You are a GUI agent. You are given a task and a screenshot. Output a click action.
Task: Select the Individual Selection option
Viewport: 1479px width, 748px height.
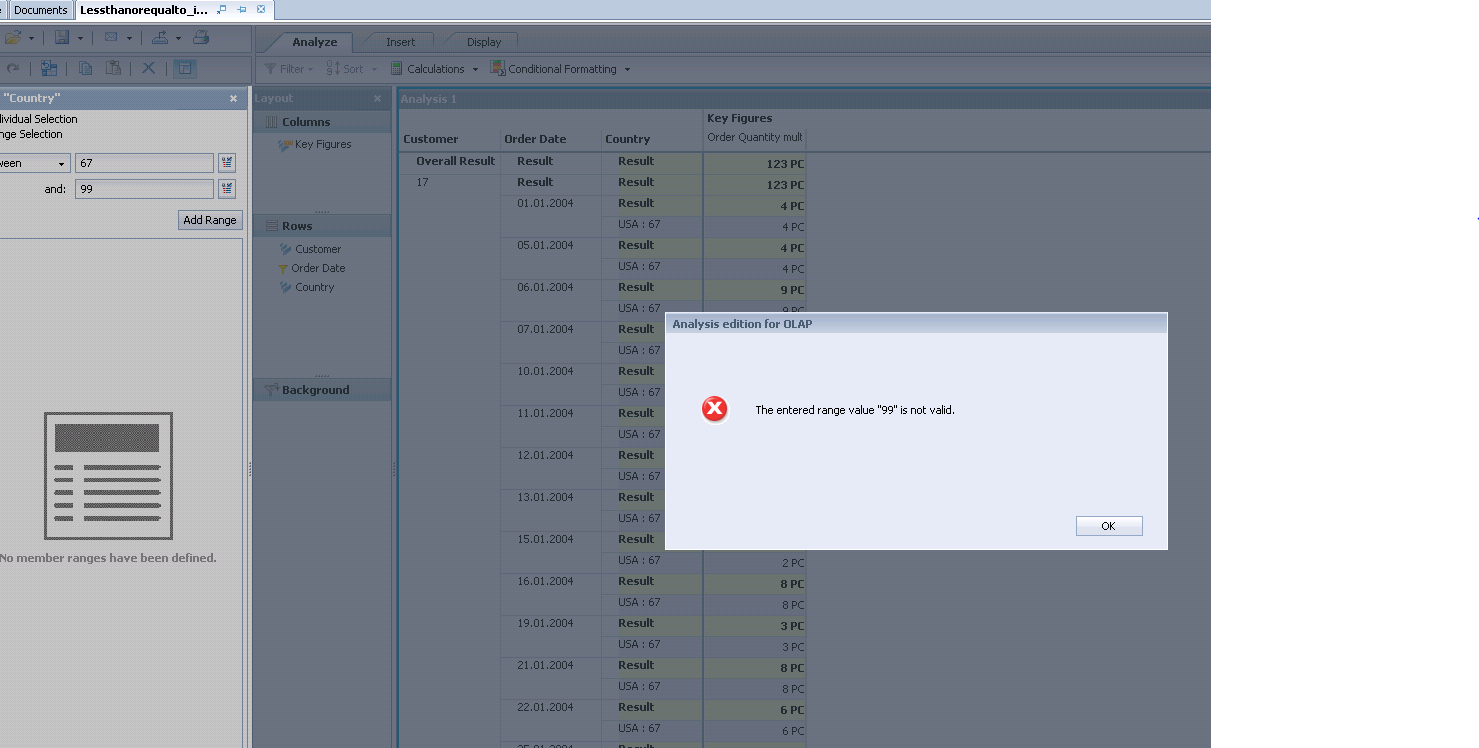coord(38,119)
